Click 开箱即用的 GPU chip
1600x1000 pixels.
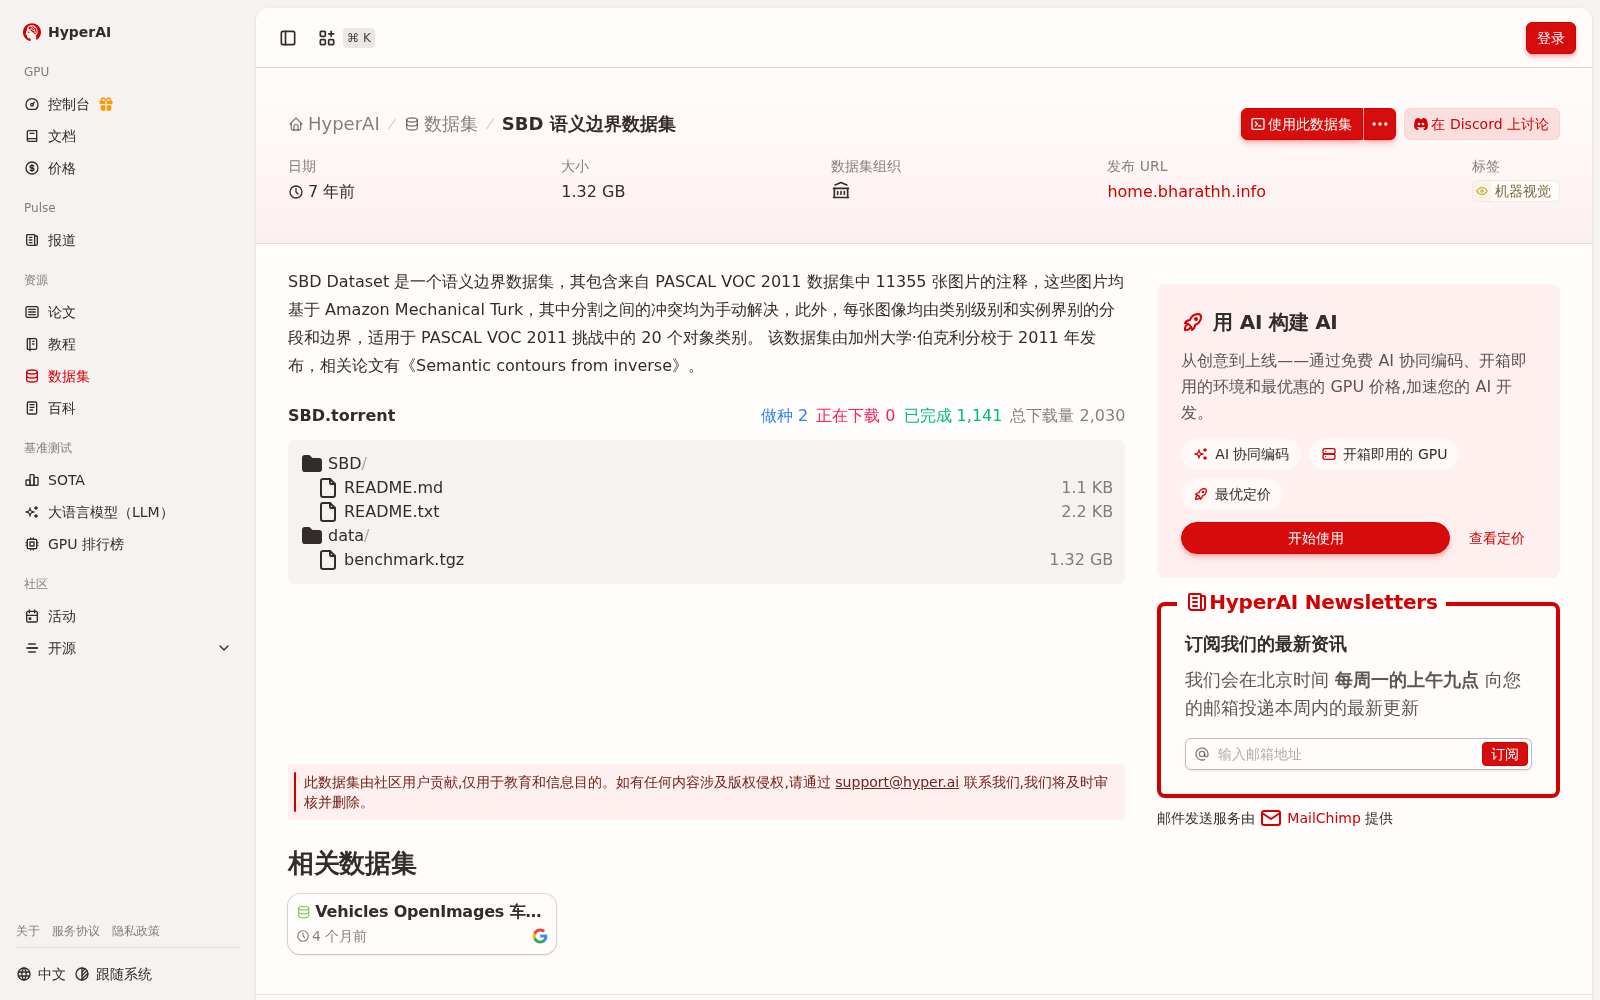pyautogui.click(x=1384, y=454)
